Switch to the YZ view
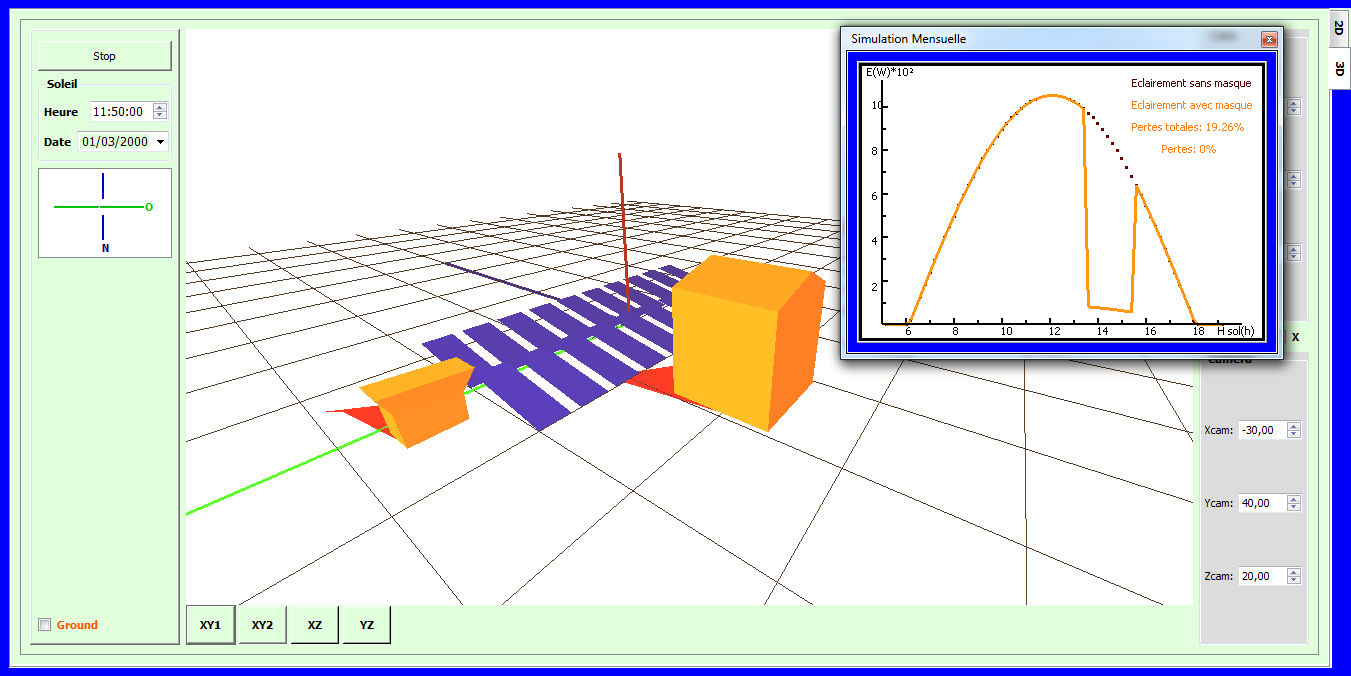The height and width of the screenshot is (676, 1351). point(367,625)
